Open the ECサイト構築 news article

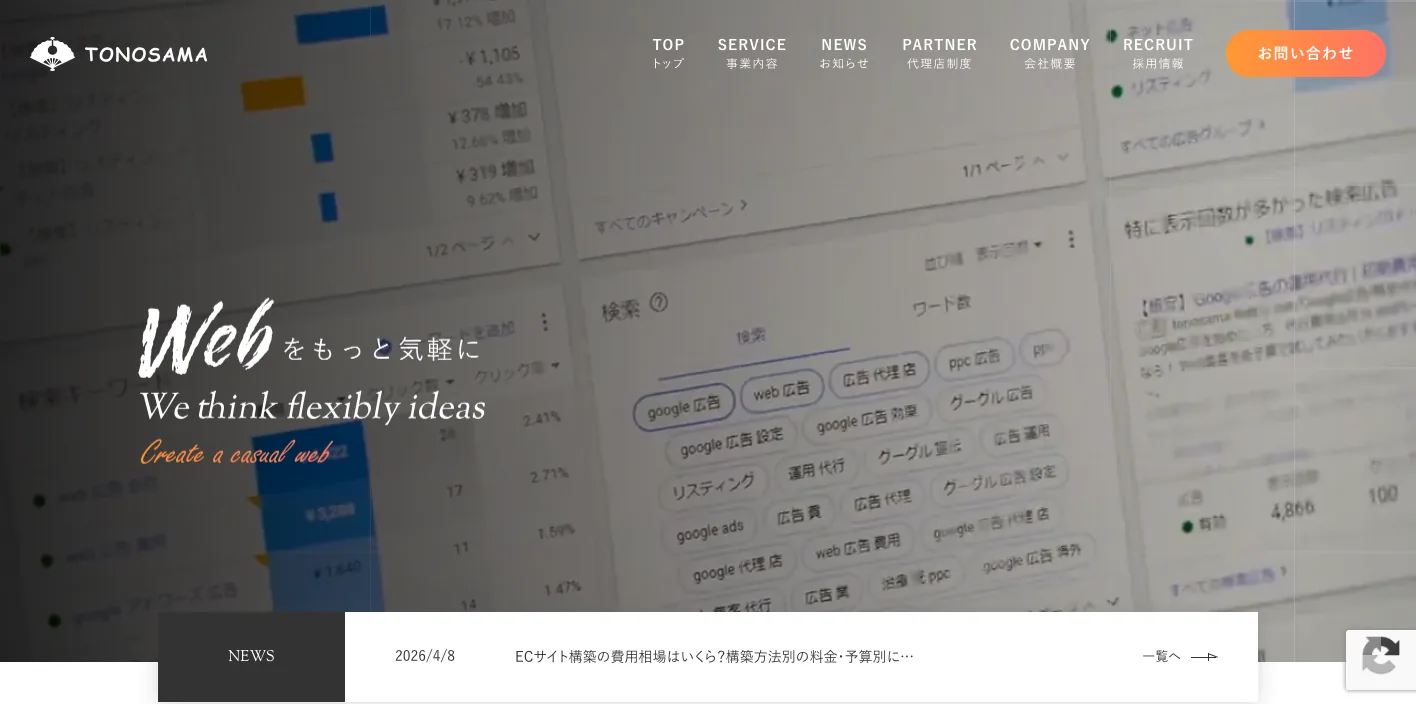tap(714, 657)
